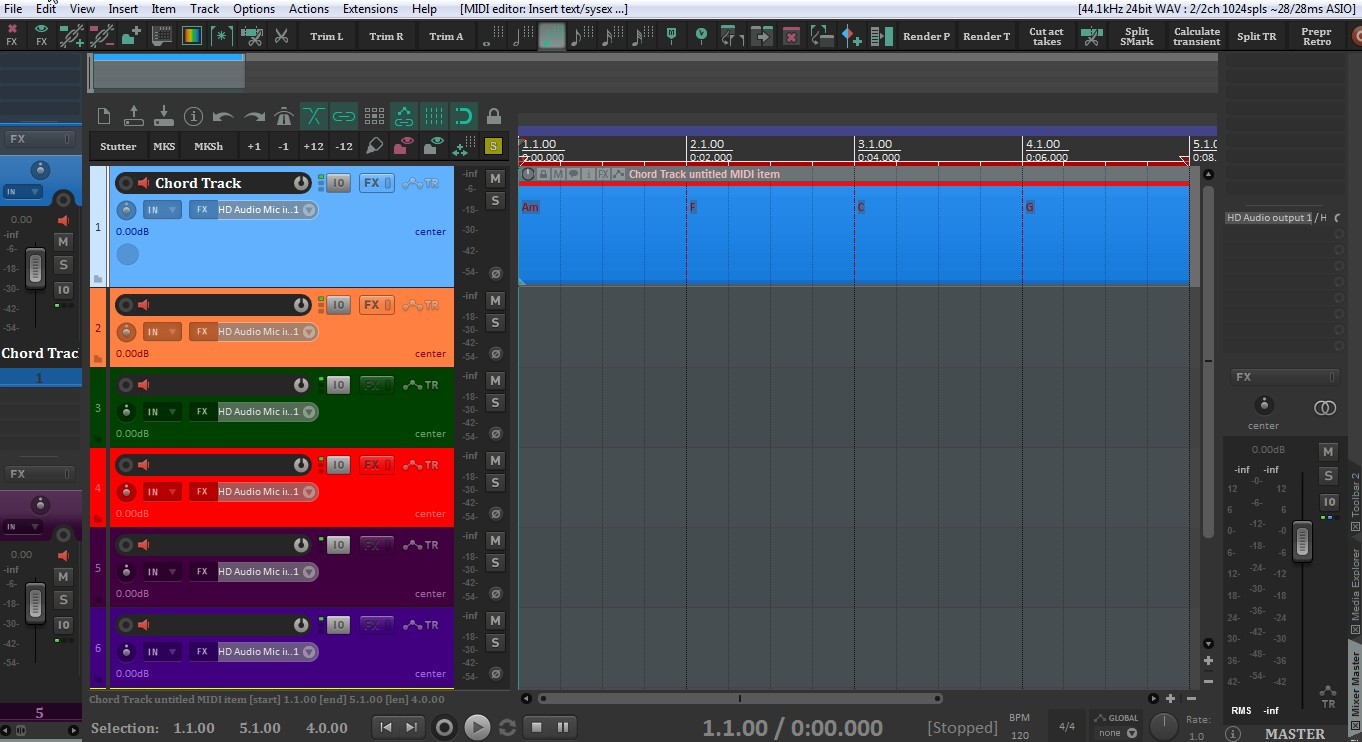
Task: Click the red X remove FX icon
Action: click(12, 36)
